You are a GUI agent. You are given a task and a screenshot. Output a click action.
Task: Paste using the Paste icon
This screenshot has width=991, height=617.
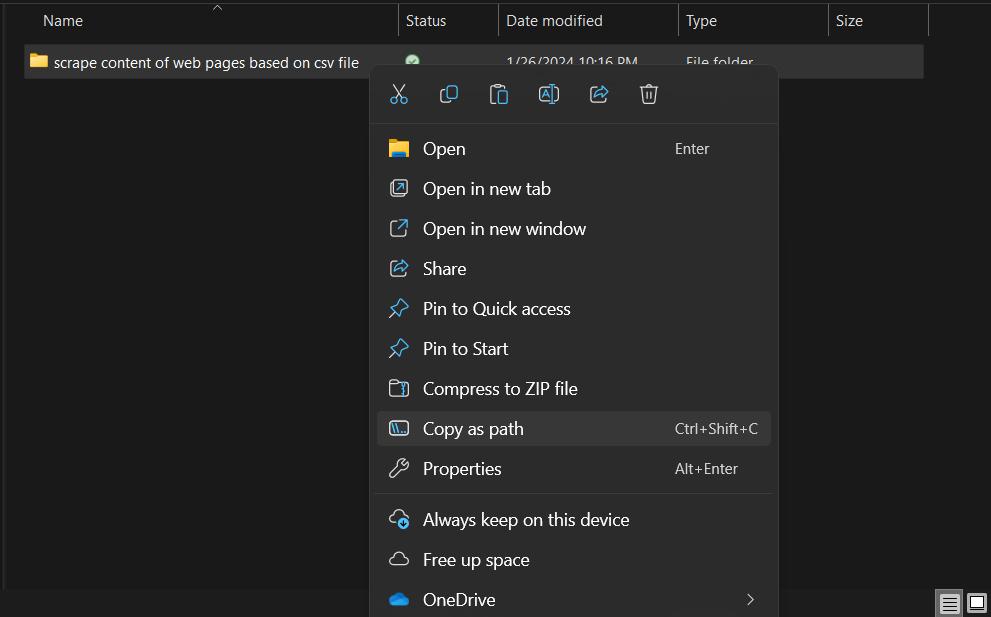499,94
